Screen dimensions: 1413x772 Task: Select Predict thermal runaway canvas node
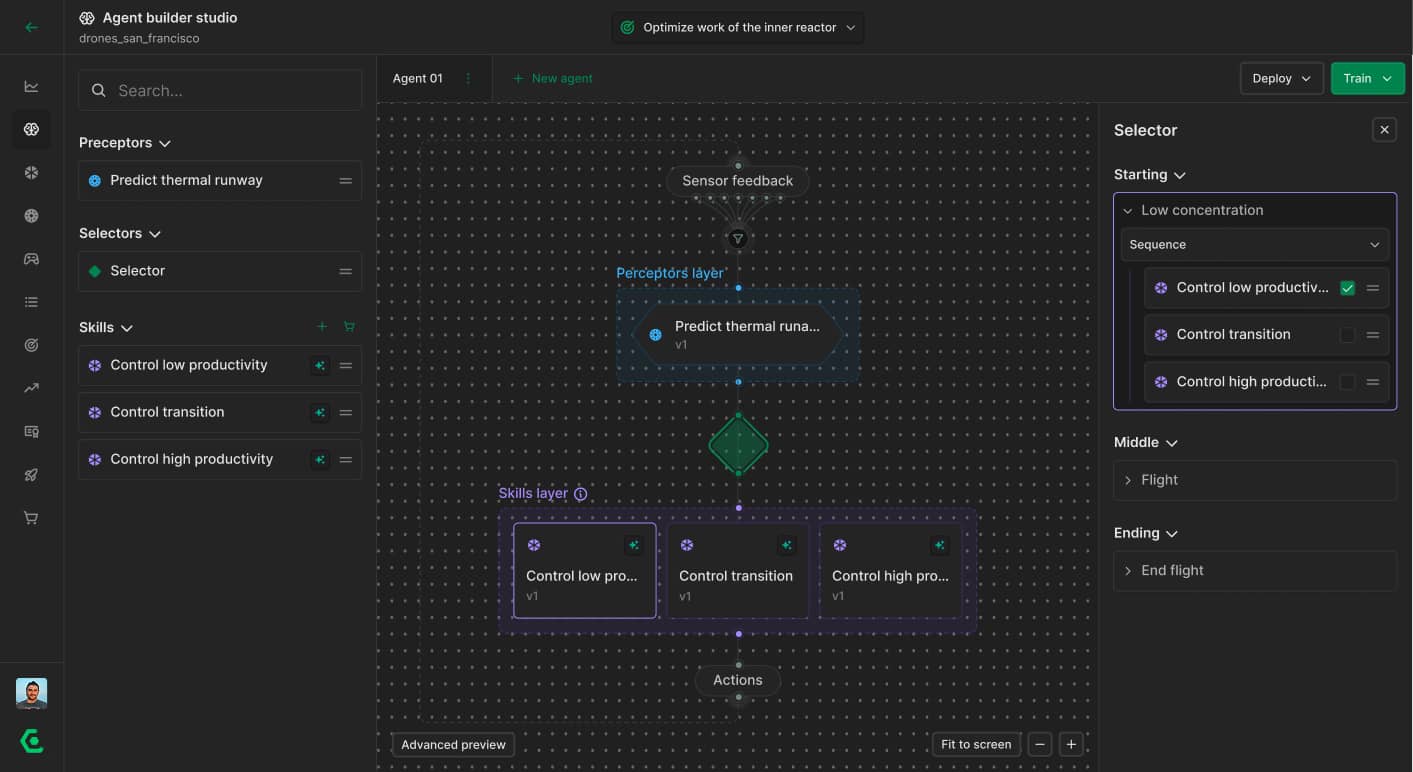click(737, 335)
